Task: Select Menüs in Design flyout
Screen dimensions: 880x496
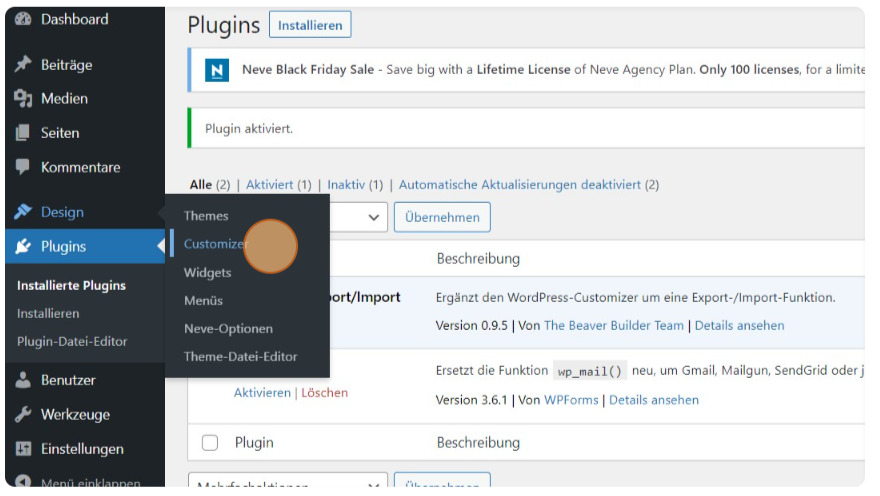Action: (203, 301)
